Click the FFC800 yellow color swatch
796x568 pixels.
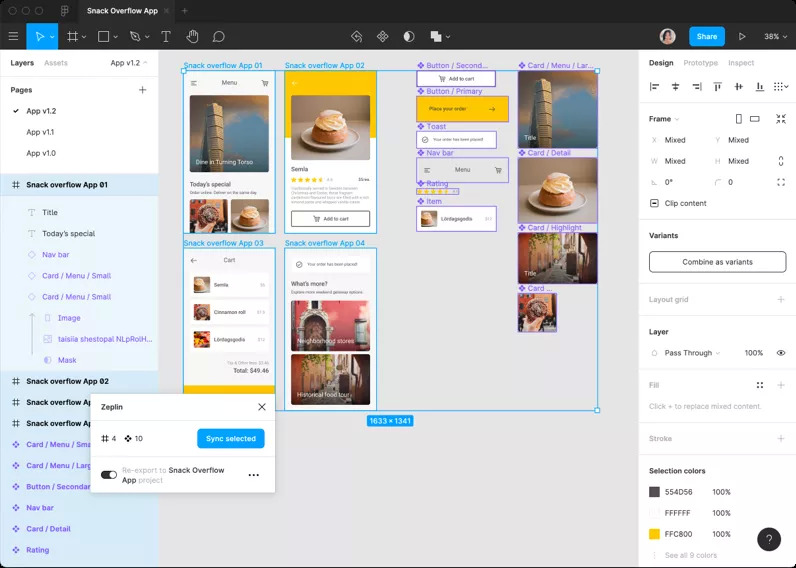pos(655,534)
